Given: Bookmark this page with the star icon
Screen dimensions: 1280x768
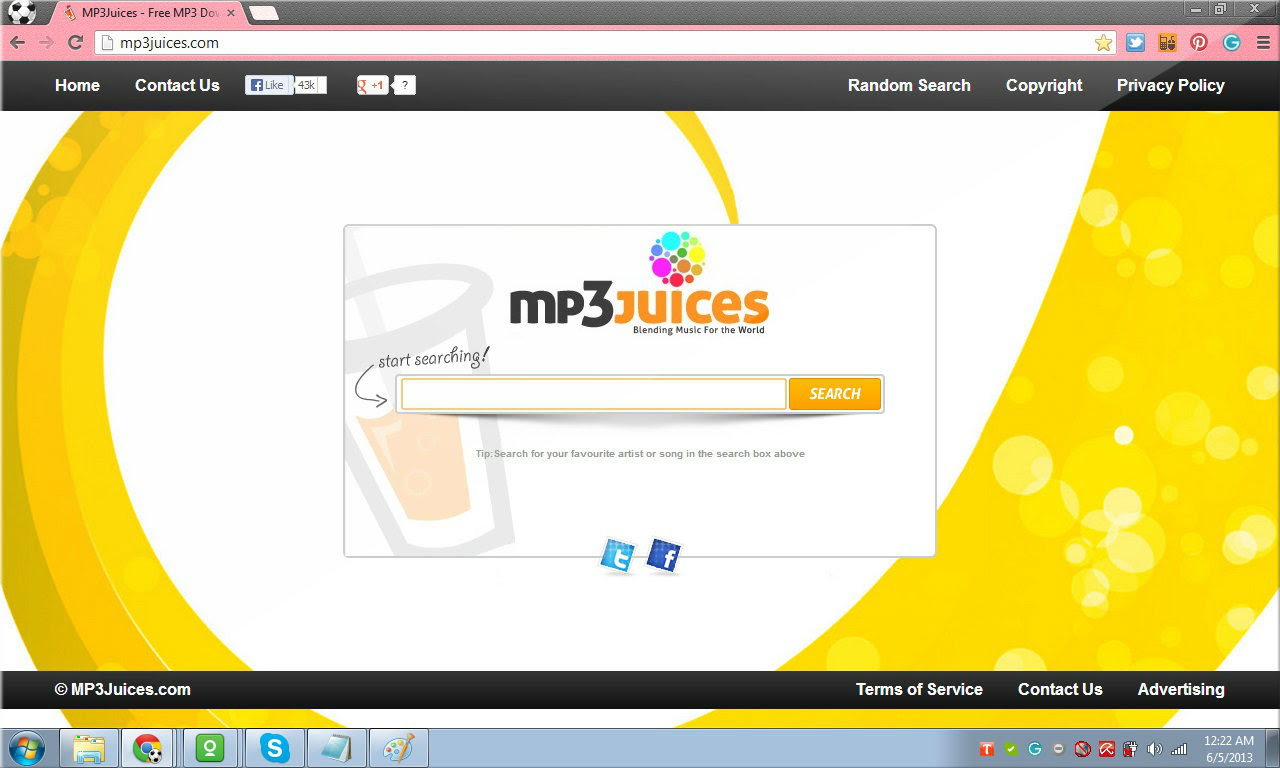Looking at the screenshot, I should tap(1103, 42).
